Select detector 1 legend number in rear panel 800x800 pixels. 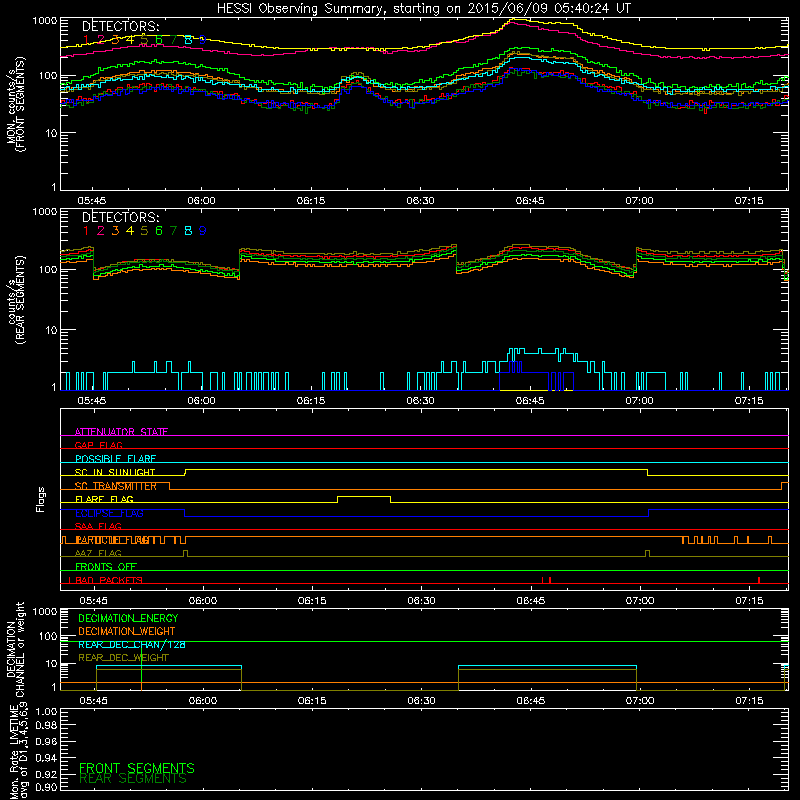[86, 231]
